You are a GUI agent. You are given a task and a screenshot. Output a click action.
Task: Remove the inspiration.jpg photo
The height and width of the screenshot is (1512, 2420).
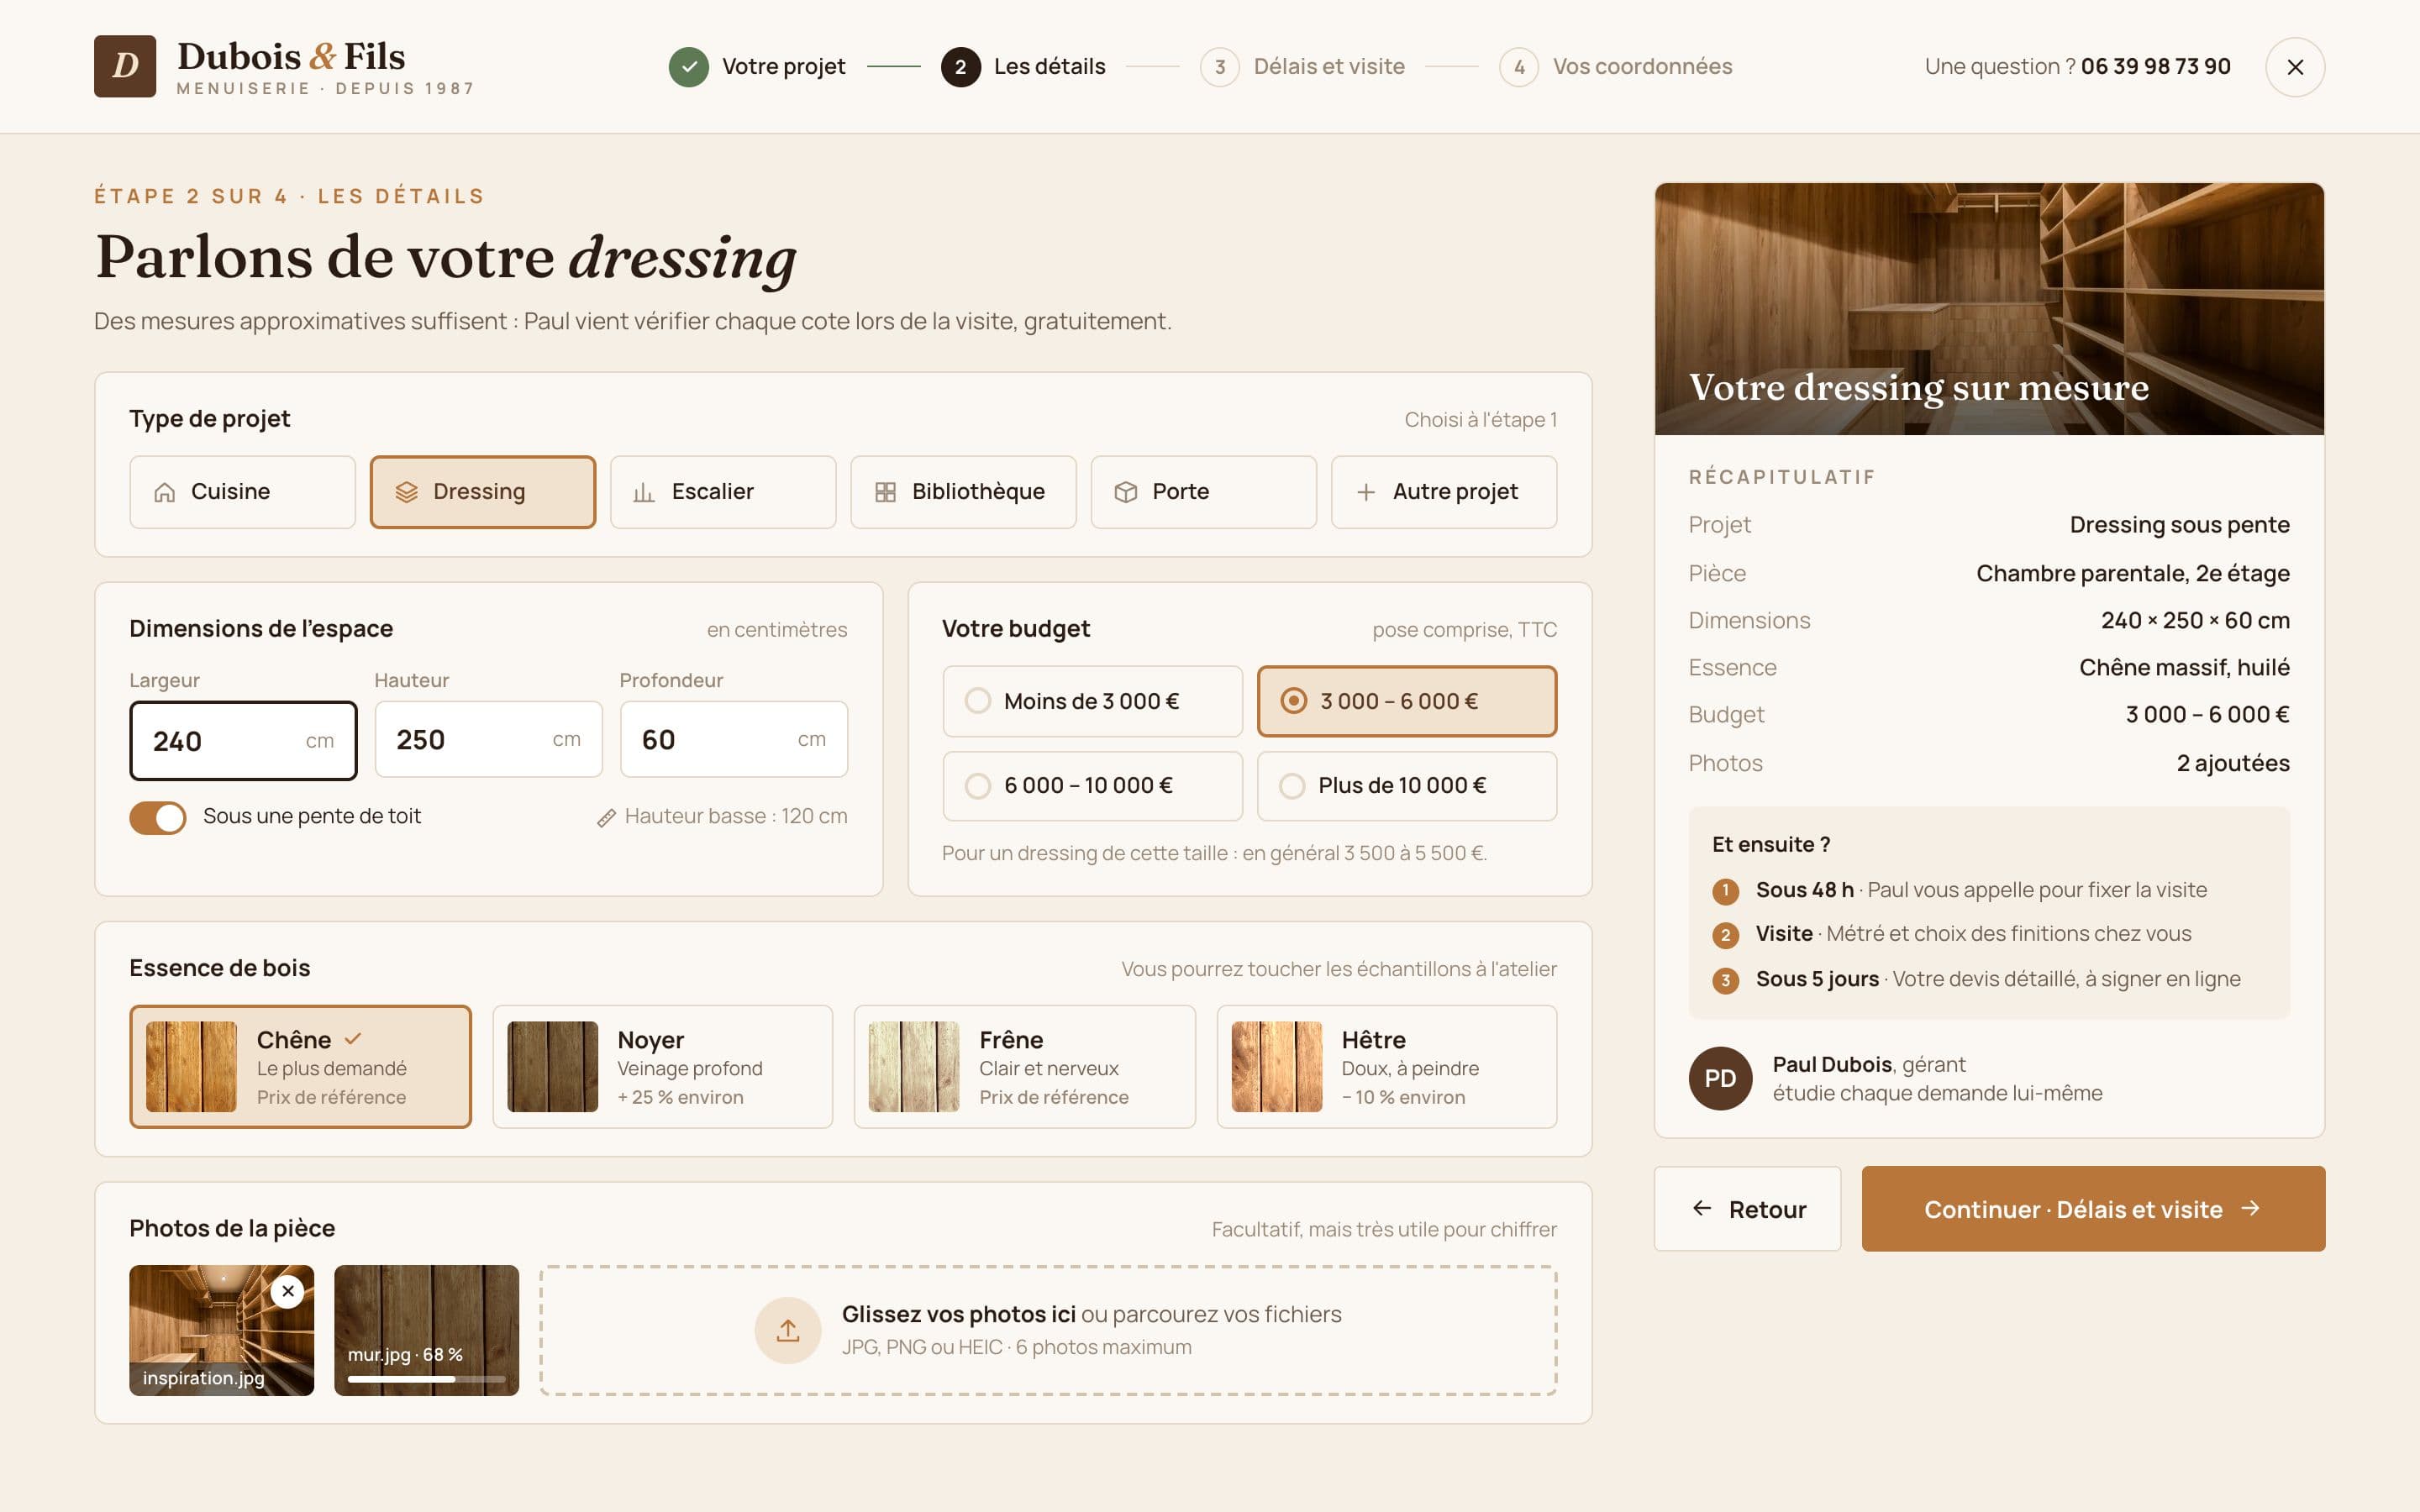[x=287, y=1291]
